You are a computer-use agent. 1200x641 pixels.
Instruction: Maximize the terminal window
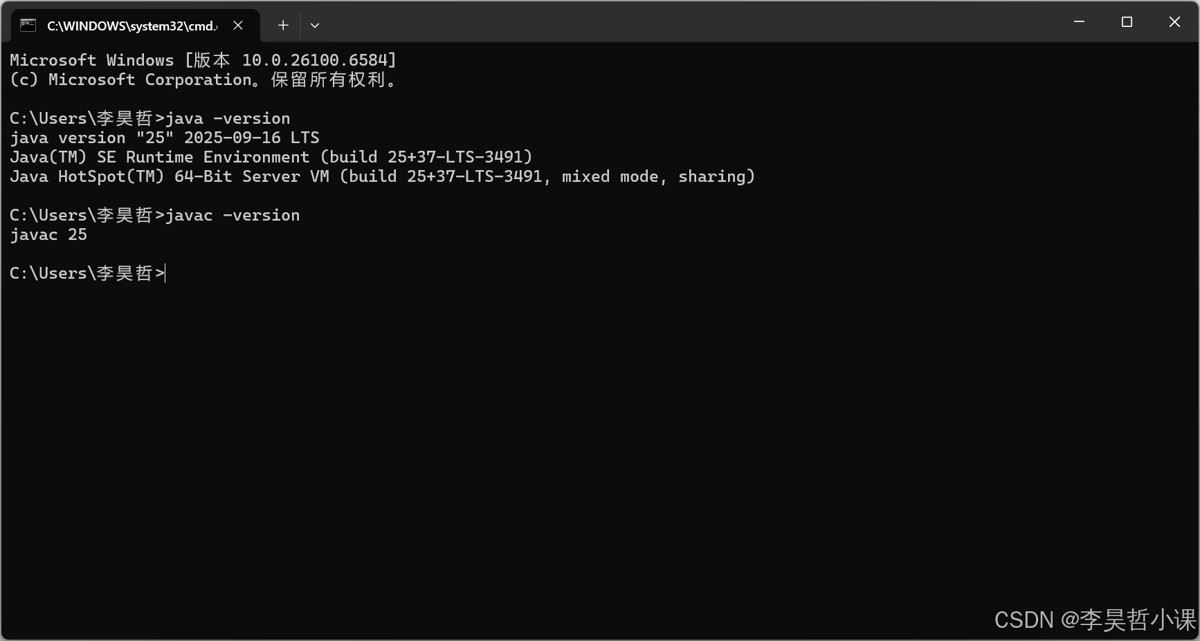coord(1127,22)
